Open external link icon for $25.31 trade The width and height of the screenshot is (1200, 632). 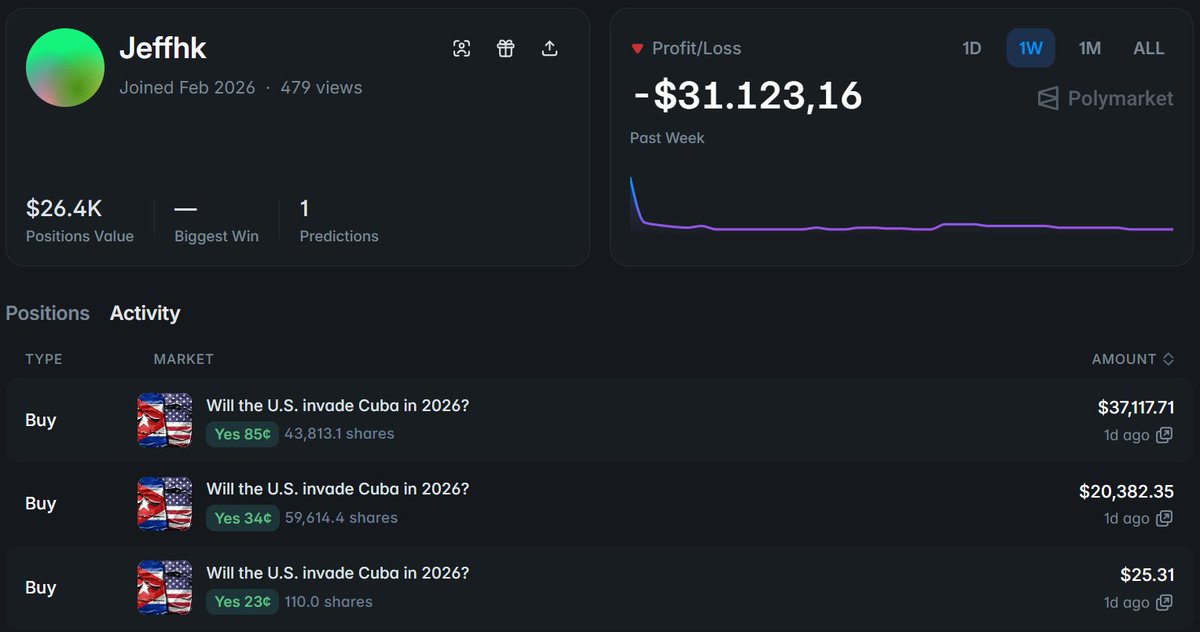point(1164,603)
